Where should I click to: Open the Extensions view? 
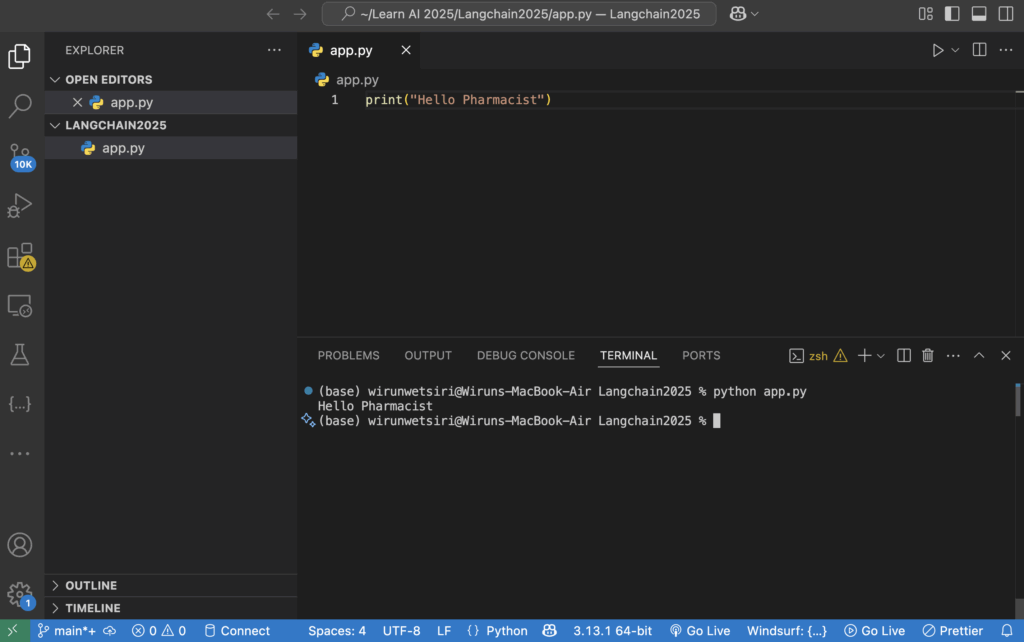(x=20, y=256)
